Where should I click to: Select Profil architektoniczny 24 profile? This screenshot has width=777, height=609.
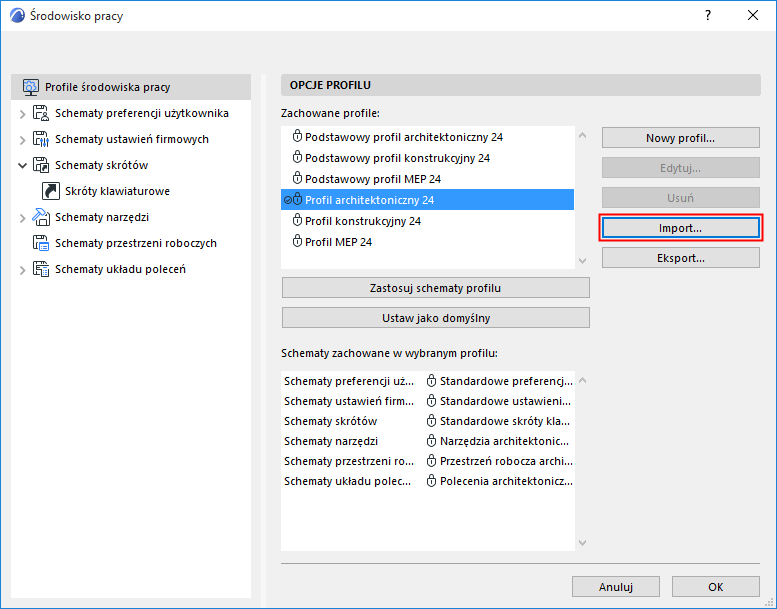point(427,200)
